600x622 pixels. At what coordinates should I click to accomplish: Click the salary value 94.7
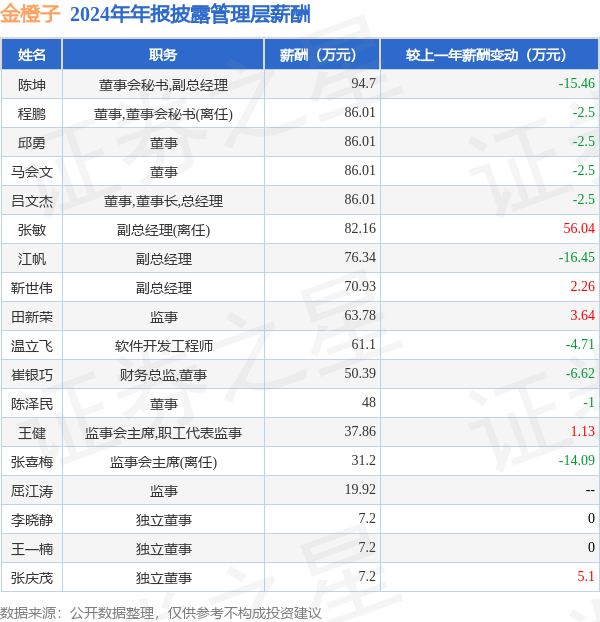(x=363, y=83)
